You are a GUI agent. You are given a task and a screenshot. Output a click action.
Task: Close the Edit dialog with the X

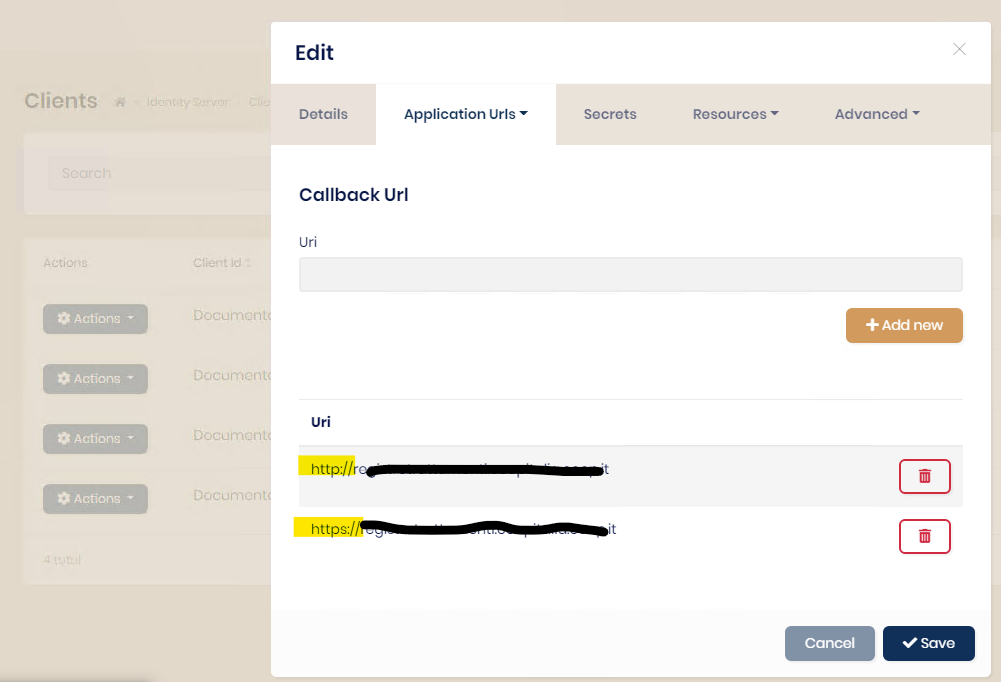click(959, 49)
